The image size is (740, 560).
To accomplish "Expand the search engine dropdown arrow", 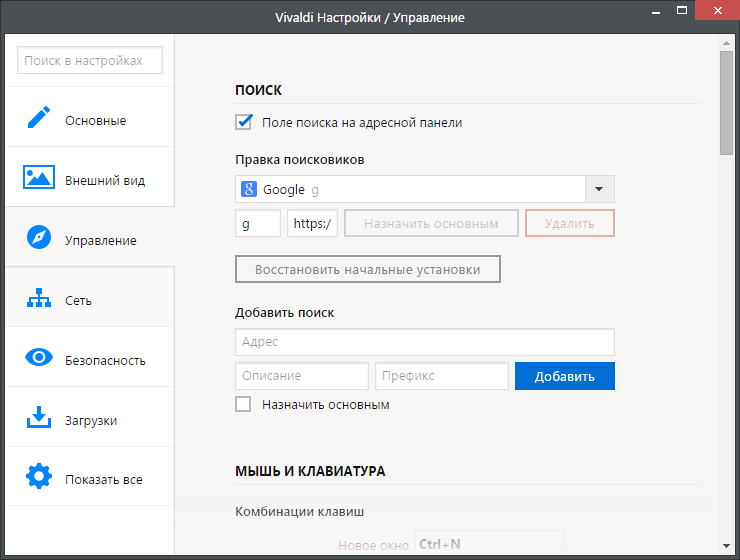I will tap(599, 189).
